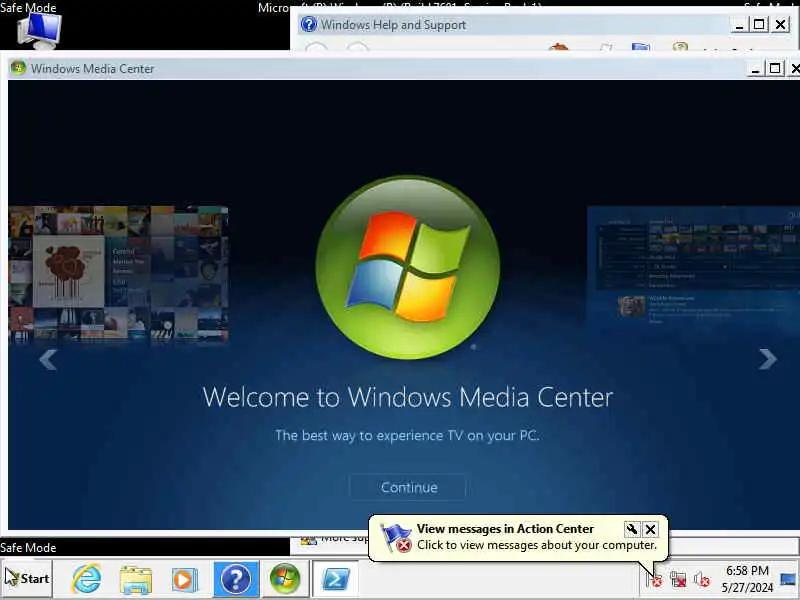Maximize the Windows Help and Support window
Viewport: 800px width, 600px height.
[x=759, y=24]
